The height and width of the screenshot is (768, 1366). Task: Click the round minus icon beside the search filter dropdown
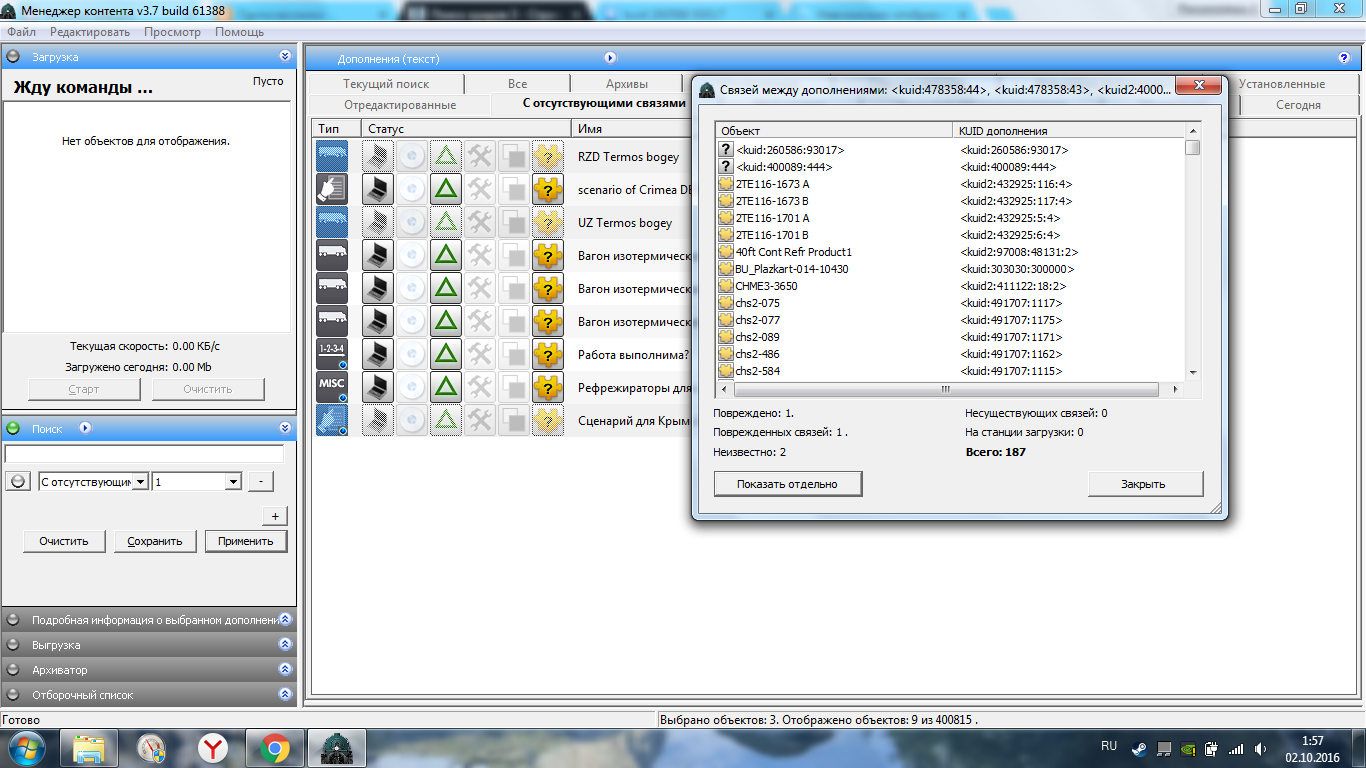tap(18, 481)
